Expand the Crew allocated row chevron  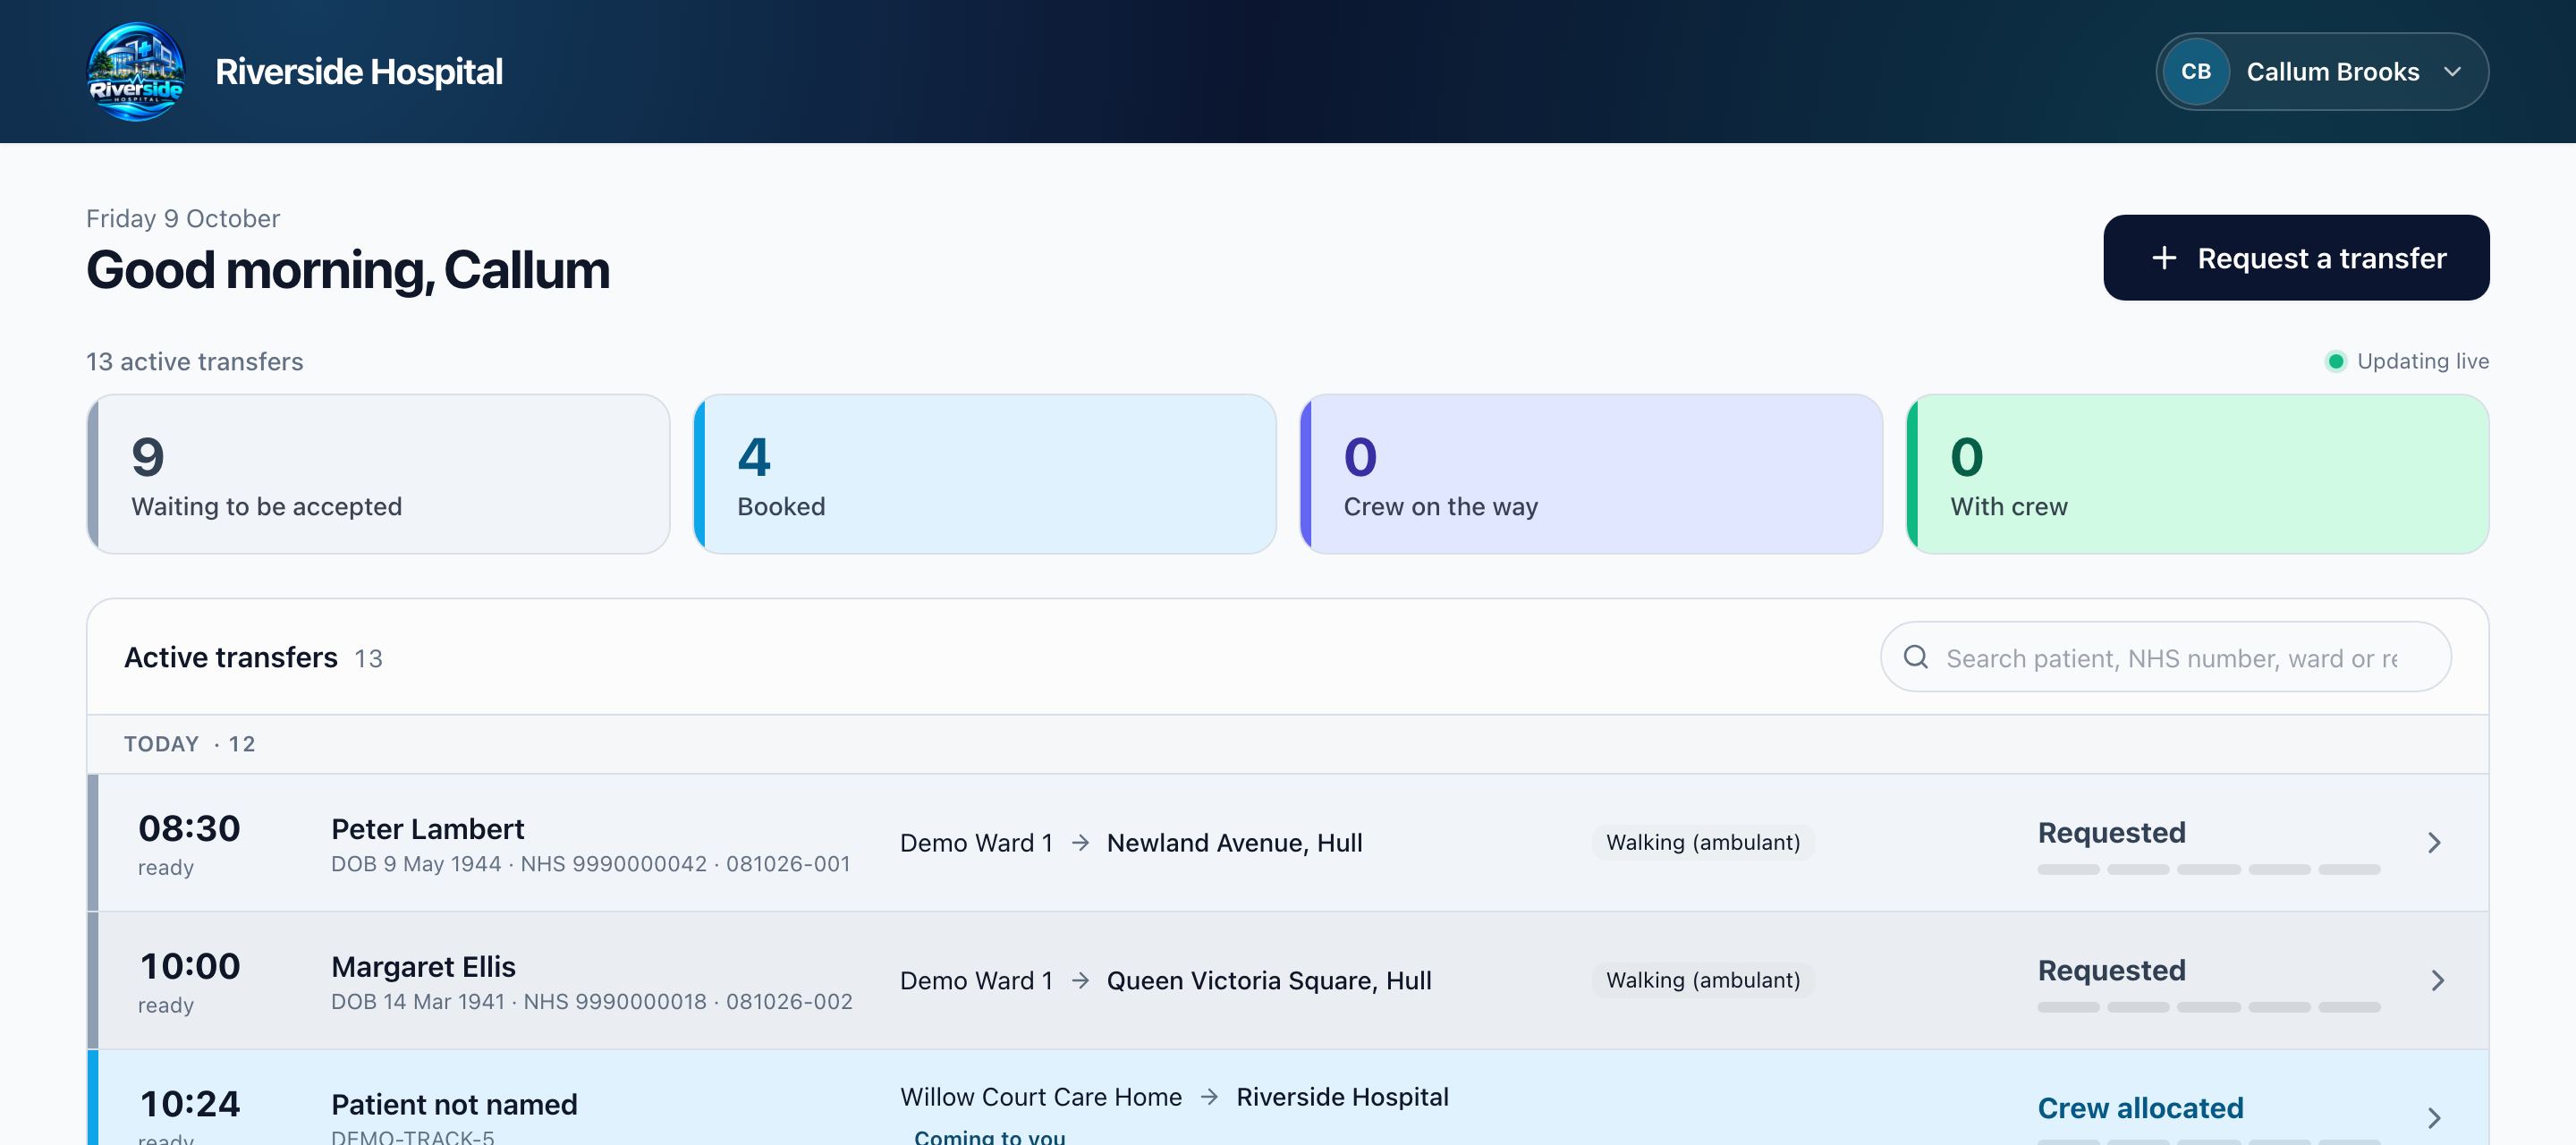pyautogui.click(x=2435, y=1118)
